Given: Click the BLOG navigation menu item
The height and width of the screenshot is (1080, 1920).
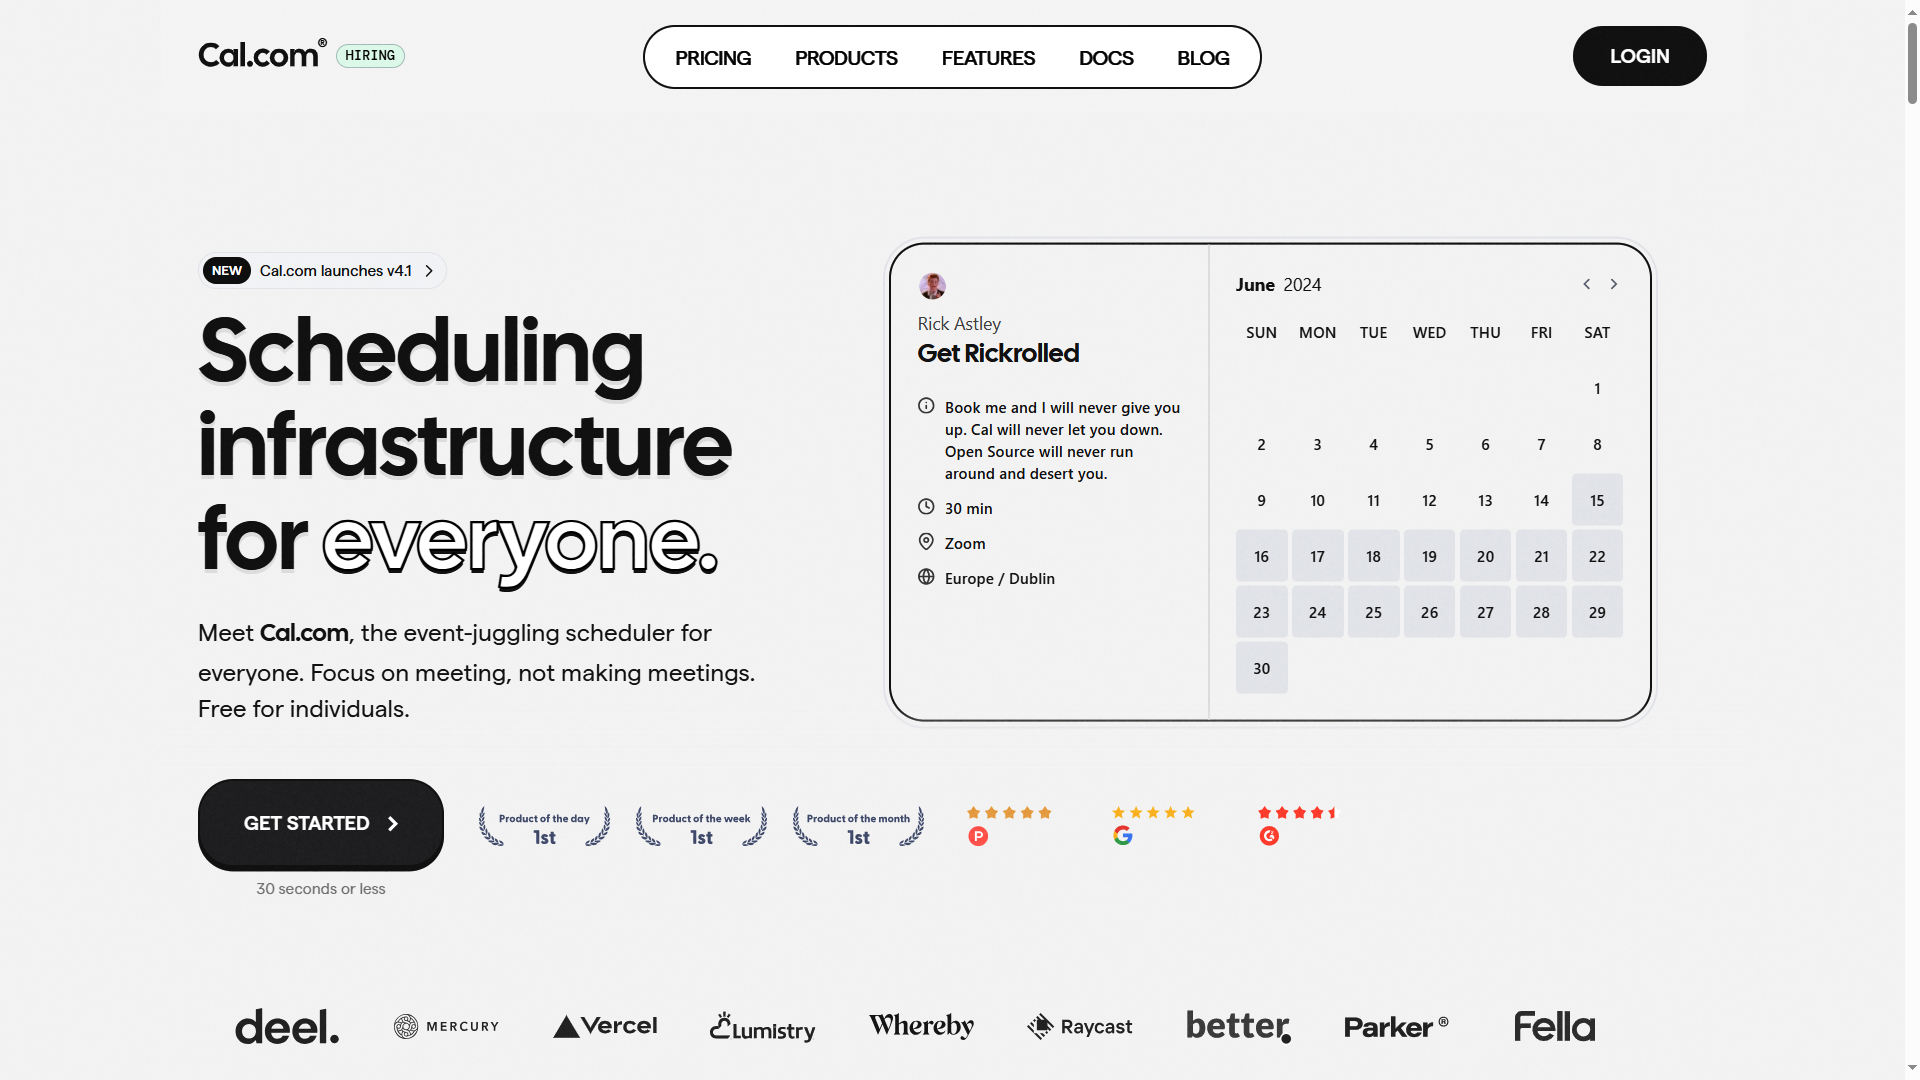Looking at the screenshot, I should pyautogui.click(x=1203, y=57).
